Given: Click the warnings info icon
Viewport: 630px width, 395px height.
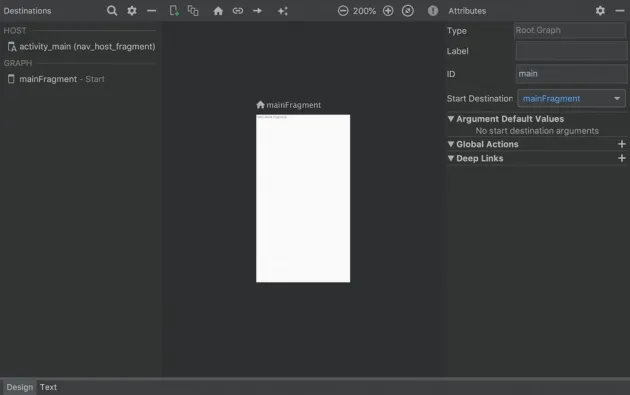Looking at the screenshot, I should (x=433, y=11).
